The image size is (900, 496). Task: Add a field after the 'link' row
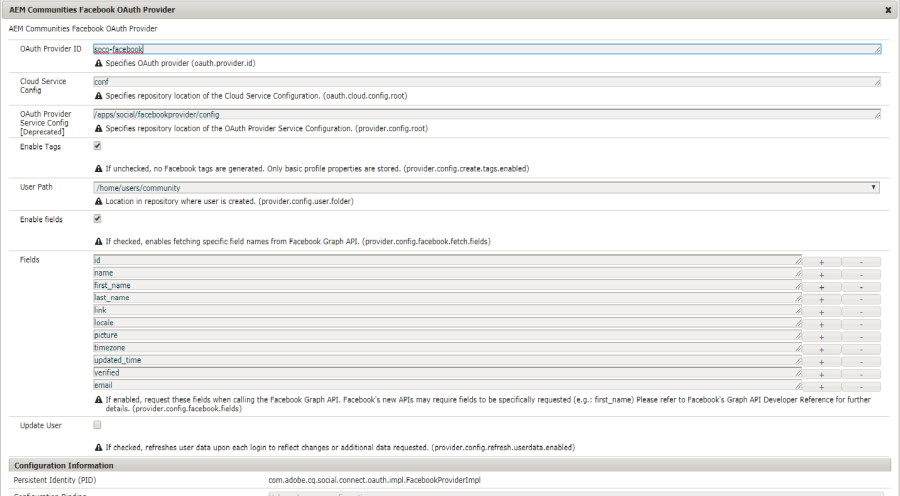click(821, 312)
